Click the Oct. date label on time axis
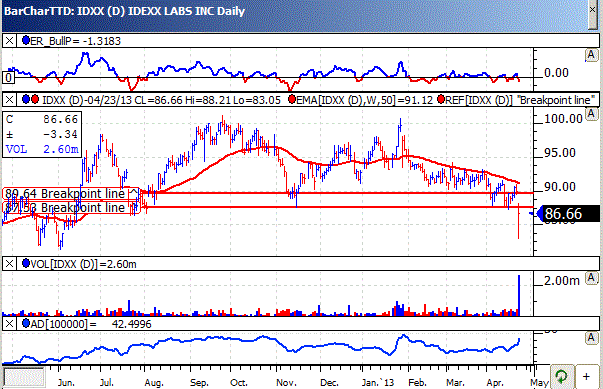 238,382
